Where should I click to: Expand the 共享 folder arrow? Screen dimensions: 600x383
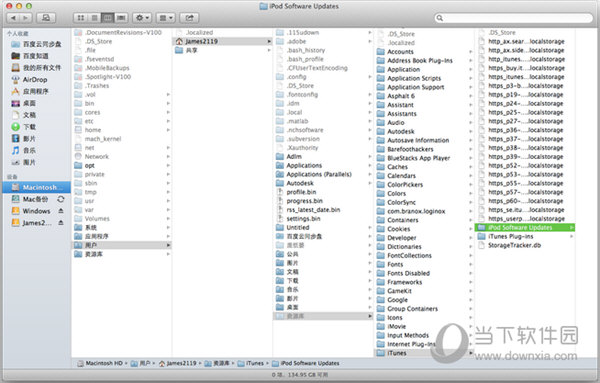pyautogui.click(x=269, y=50)
